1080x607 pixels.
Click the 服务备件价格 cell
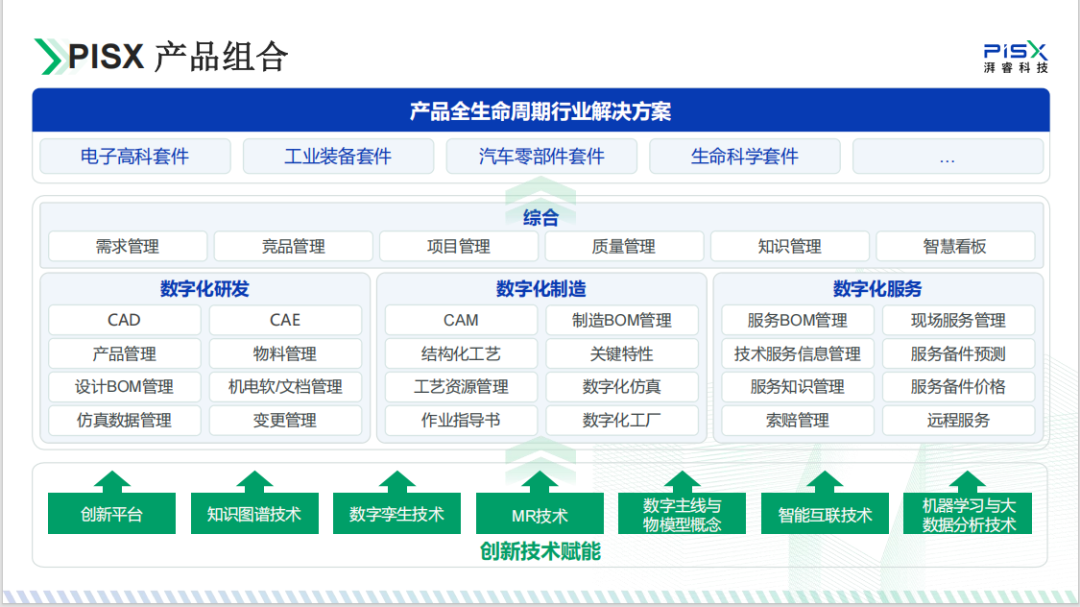click(959, 387)
